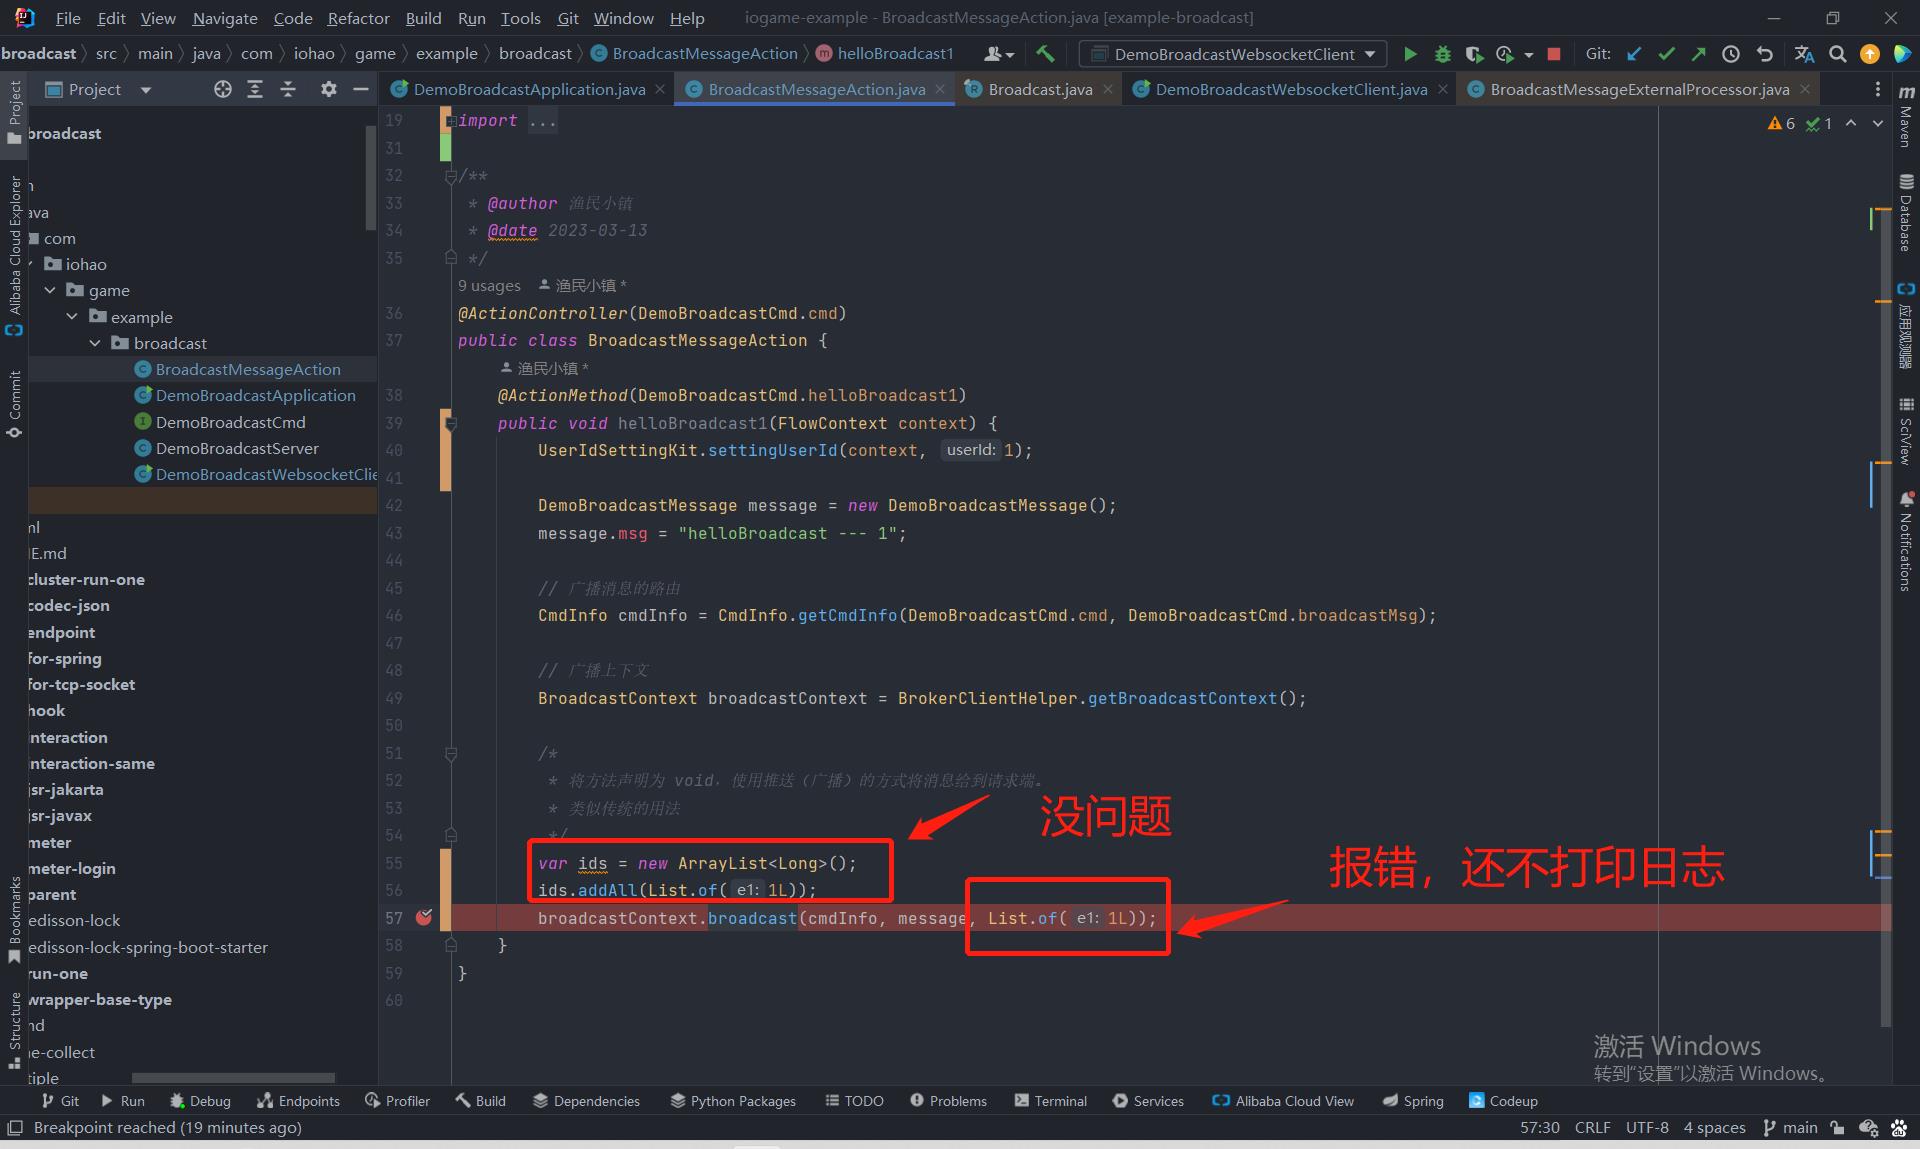Image resolution: width=1920 pixels, height=1149 pixels.
Task: Show Git history clock icon
Action: (1731, 54)
